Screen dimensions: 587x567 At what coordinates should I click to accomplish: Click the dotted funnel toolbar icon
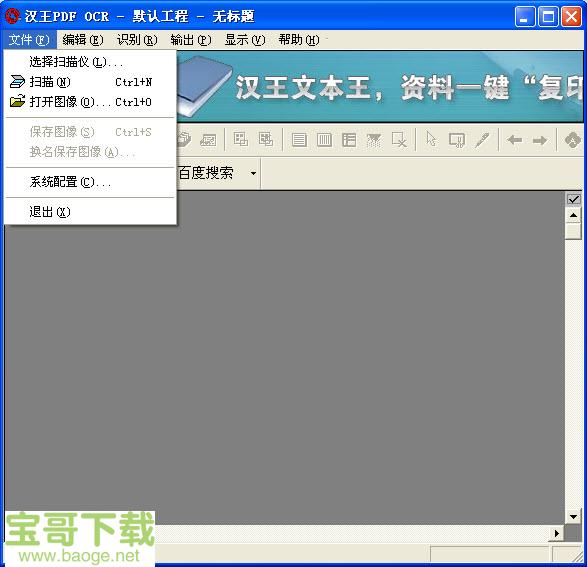tap(374, 140)
